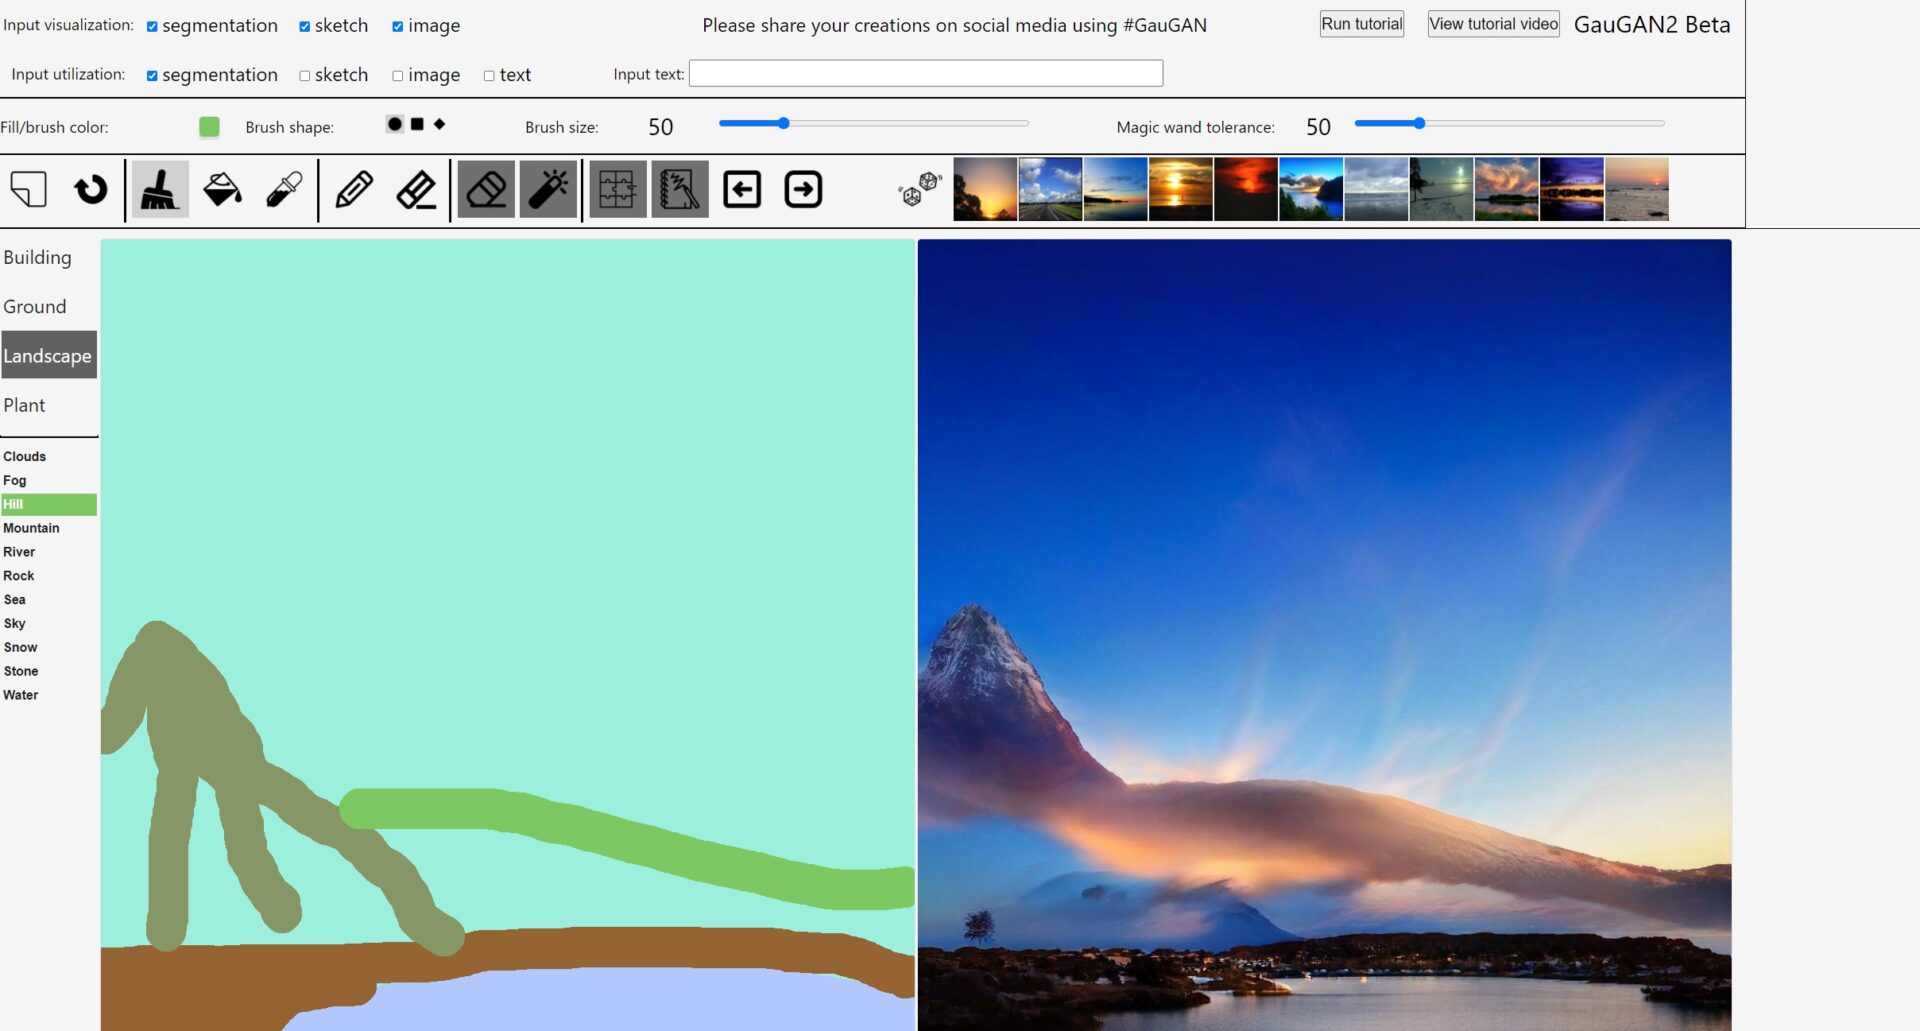Image resolution: width=1920 pixels, height=1031 pixels.
Task: Switch to the Plant category
Action: click(x=49, y=404)
